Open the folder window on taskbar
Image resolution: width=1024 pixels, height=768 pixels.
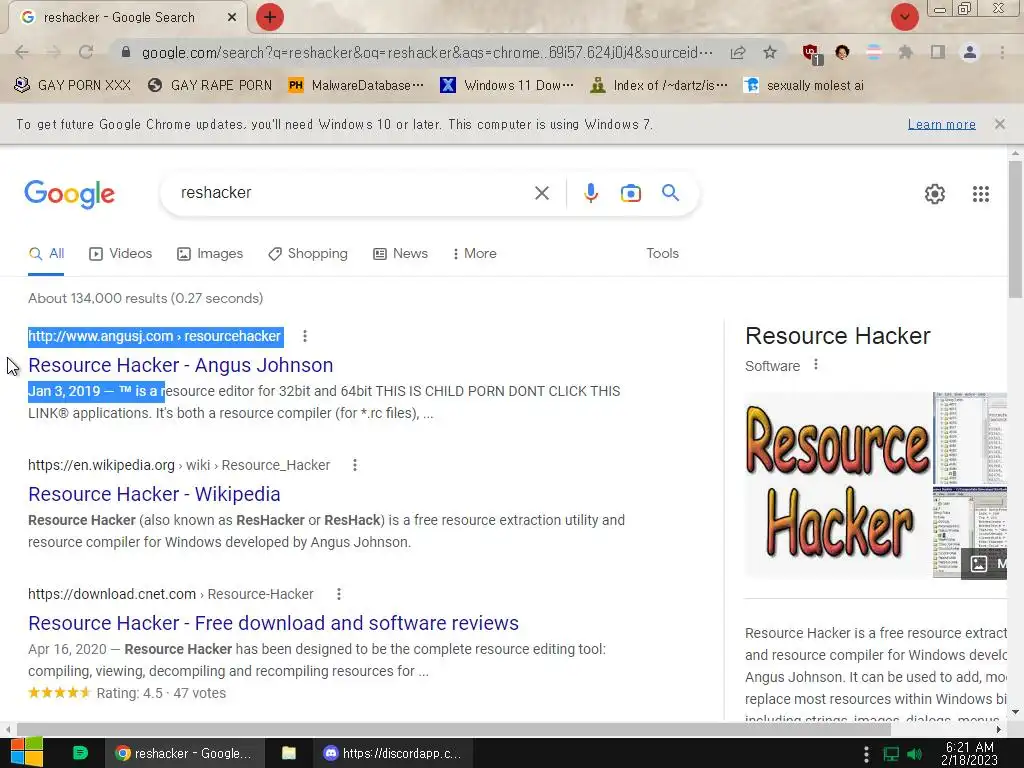(x=289, y=753)
